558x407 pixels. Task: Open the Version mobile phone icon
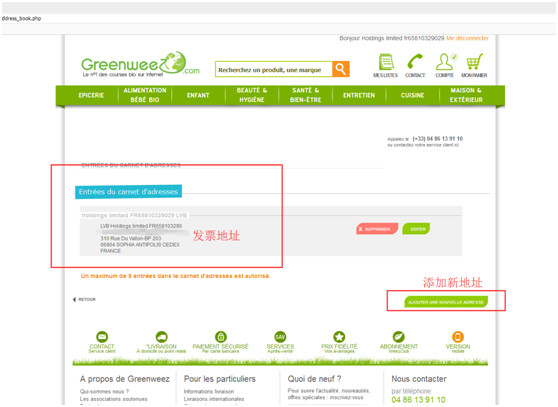pyautogui.click(x=458, y=336)
